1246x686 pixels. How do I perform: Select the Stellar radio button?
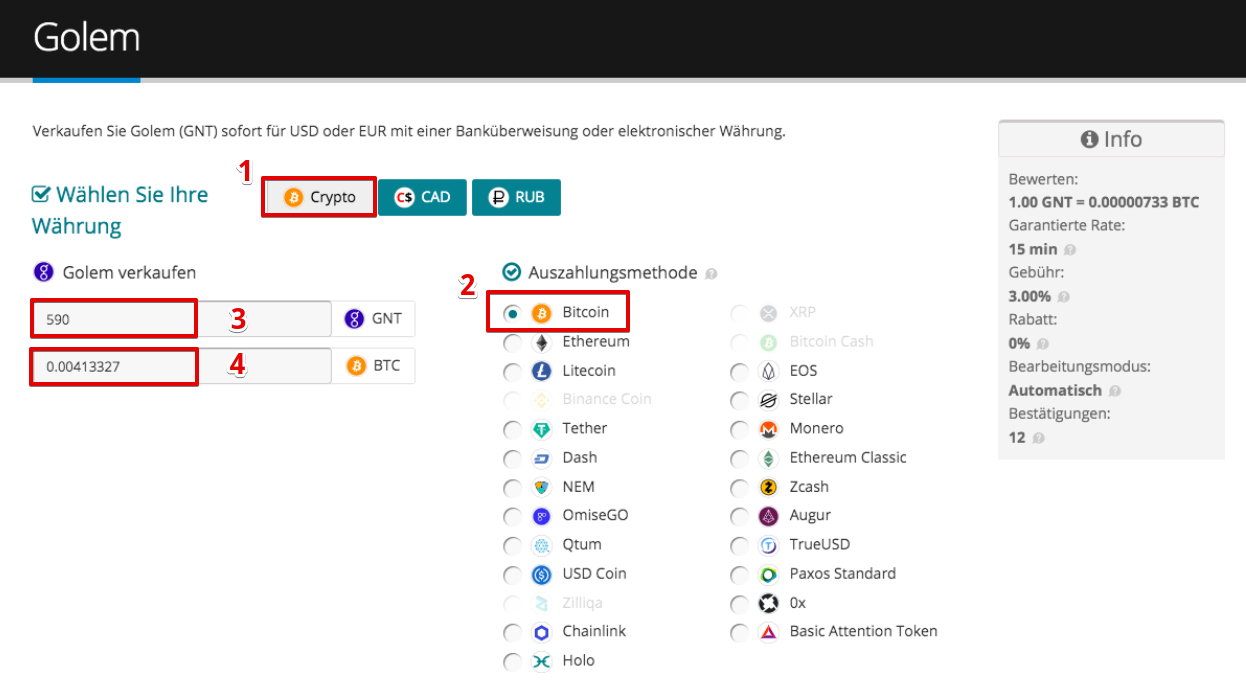[x=739, y=400]
